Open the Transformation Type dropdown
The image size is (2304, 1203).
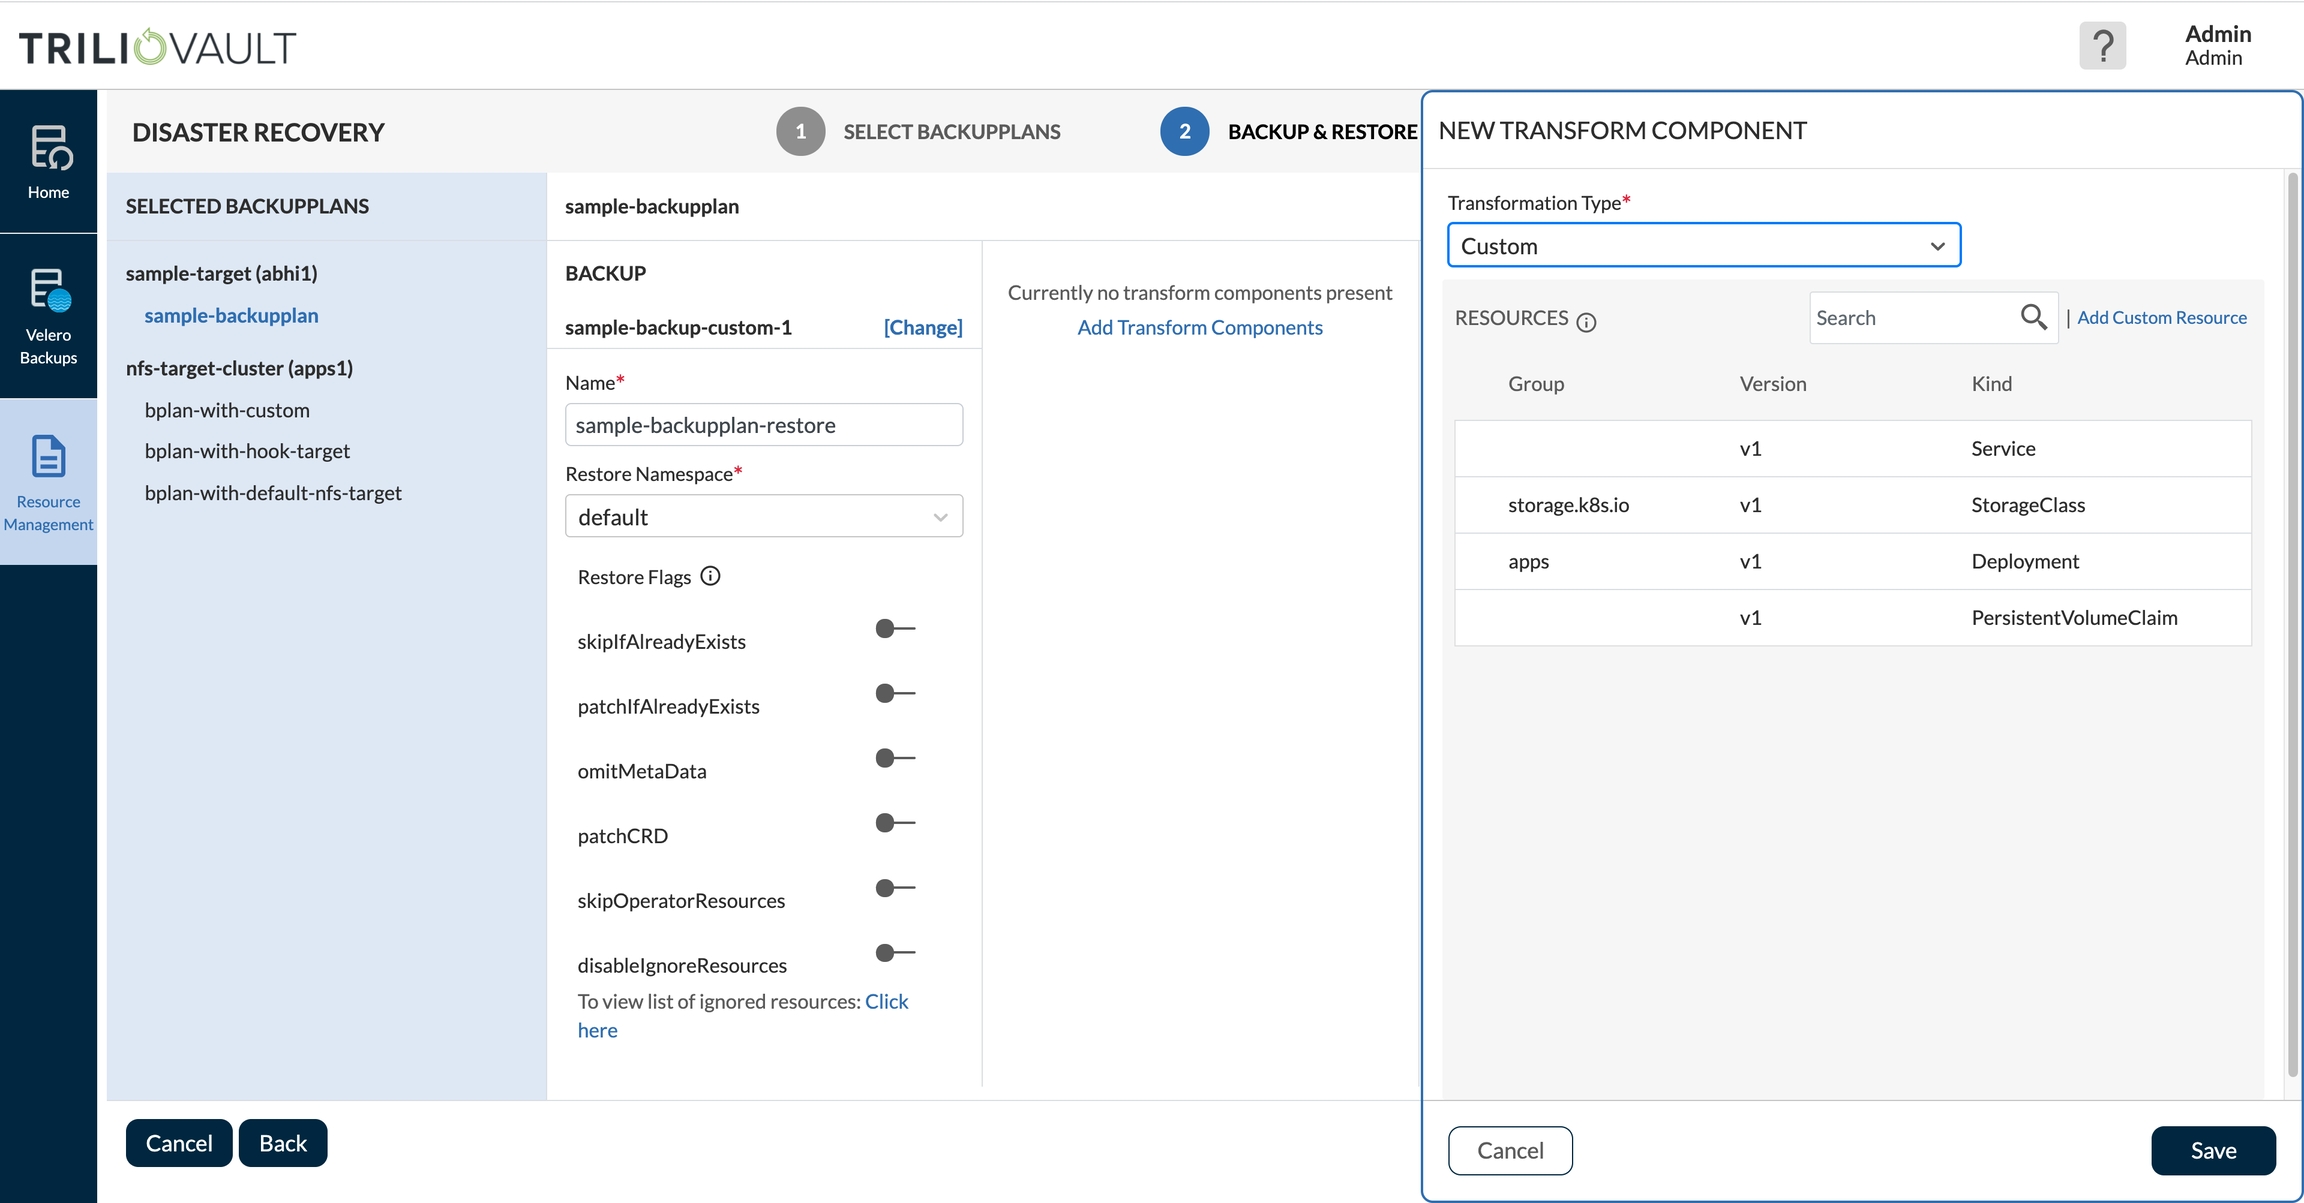click(x=1703, y=246)
